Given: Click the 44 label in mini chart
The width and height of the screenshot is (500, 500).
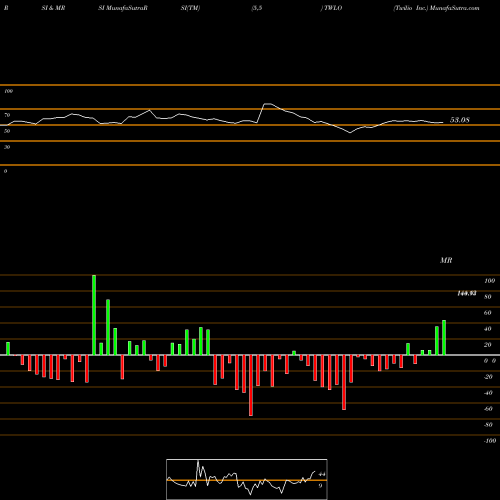Looking at the screenshot, I should [322, 474].
